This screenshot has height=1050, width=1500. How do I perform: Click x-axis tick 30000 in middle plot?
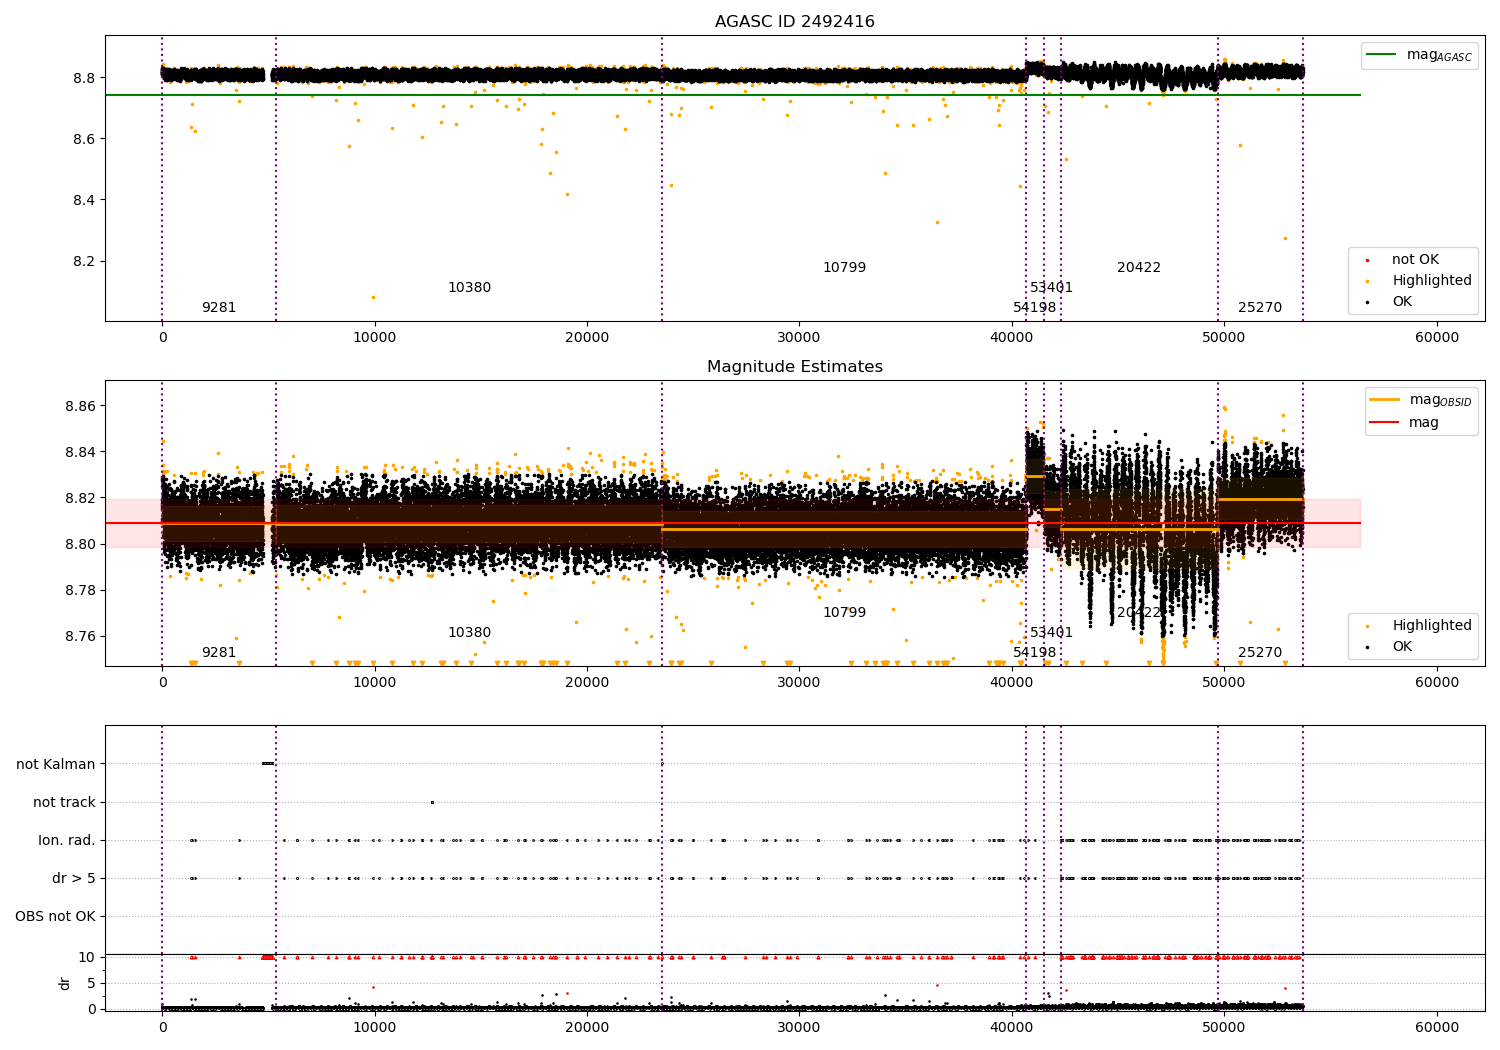799,683
